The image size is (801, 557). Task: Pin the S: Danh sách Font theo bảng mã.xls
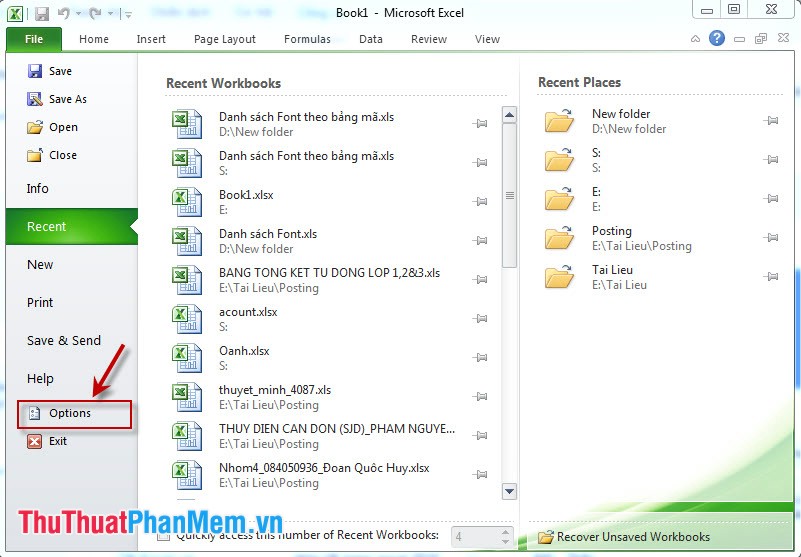tap(480, 163)
